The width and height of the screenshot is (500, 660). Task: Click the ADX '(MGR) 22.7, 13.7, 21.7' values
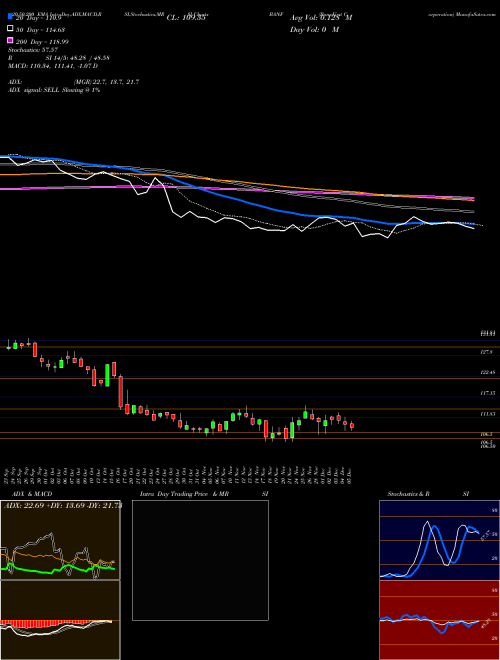point(106,82)
